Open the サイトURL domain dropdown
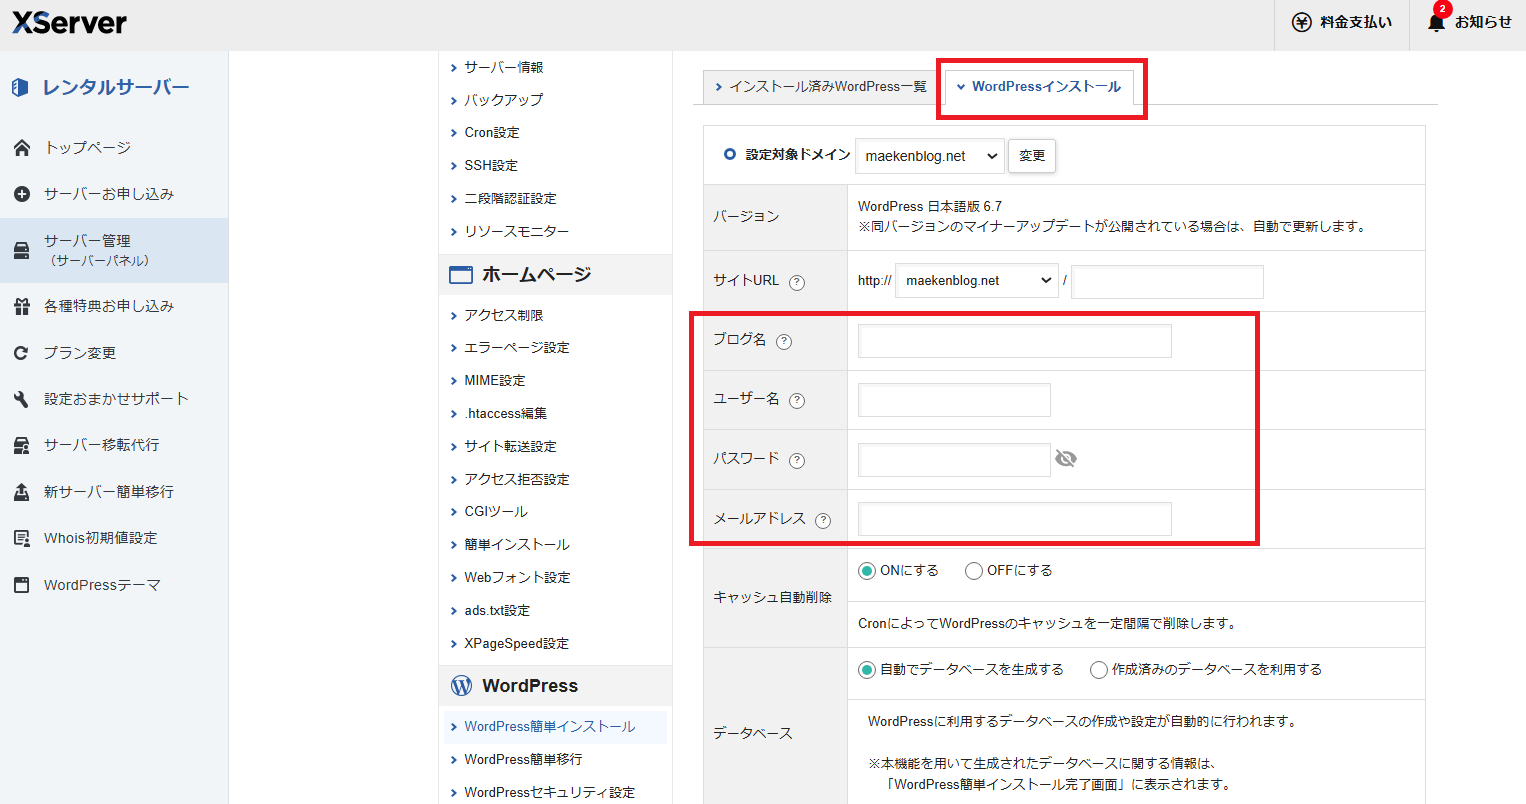1526x804 pixels. tap(977, 281)
